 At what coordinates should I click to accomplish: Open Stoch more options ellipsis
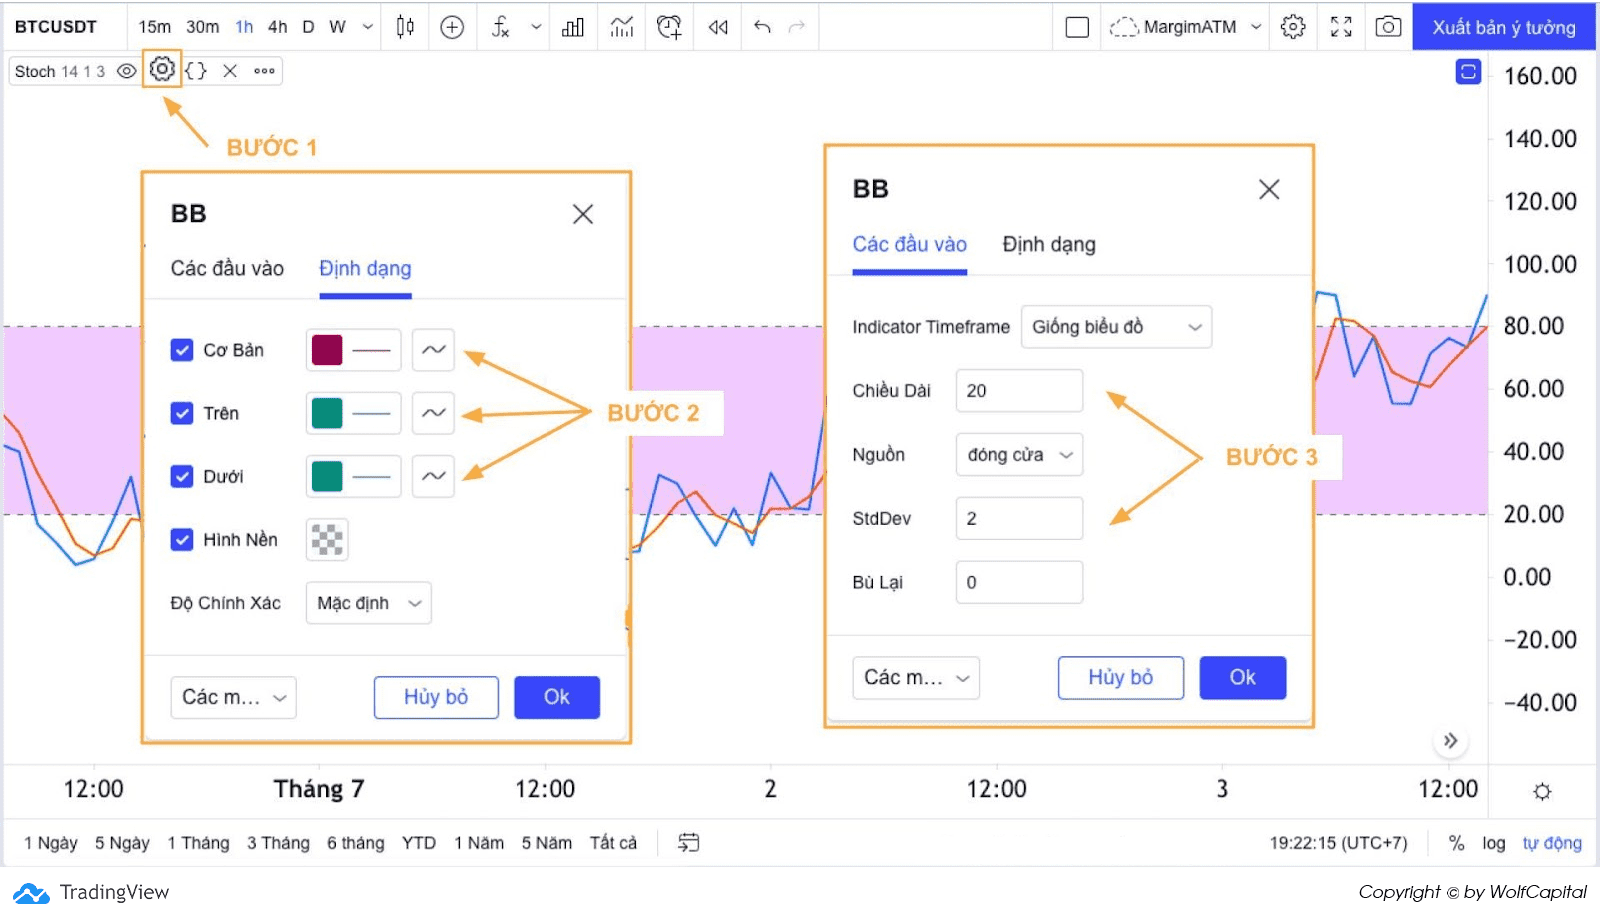point(264,71)
